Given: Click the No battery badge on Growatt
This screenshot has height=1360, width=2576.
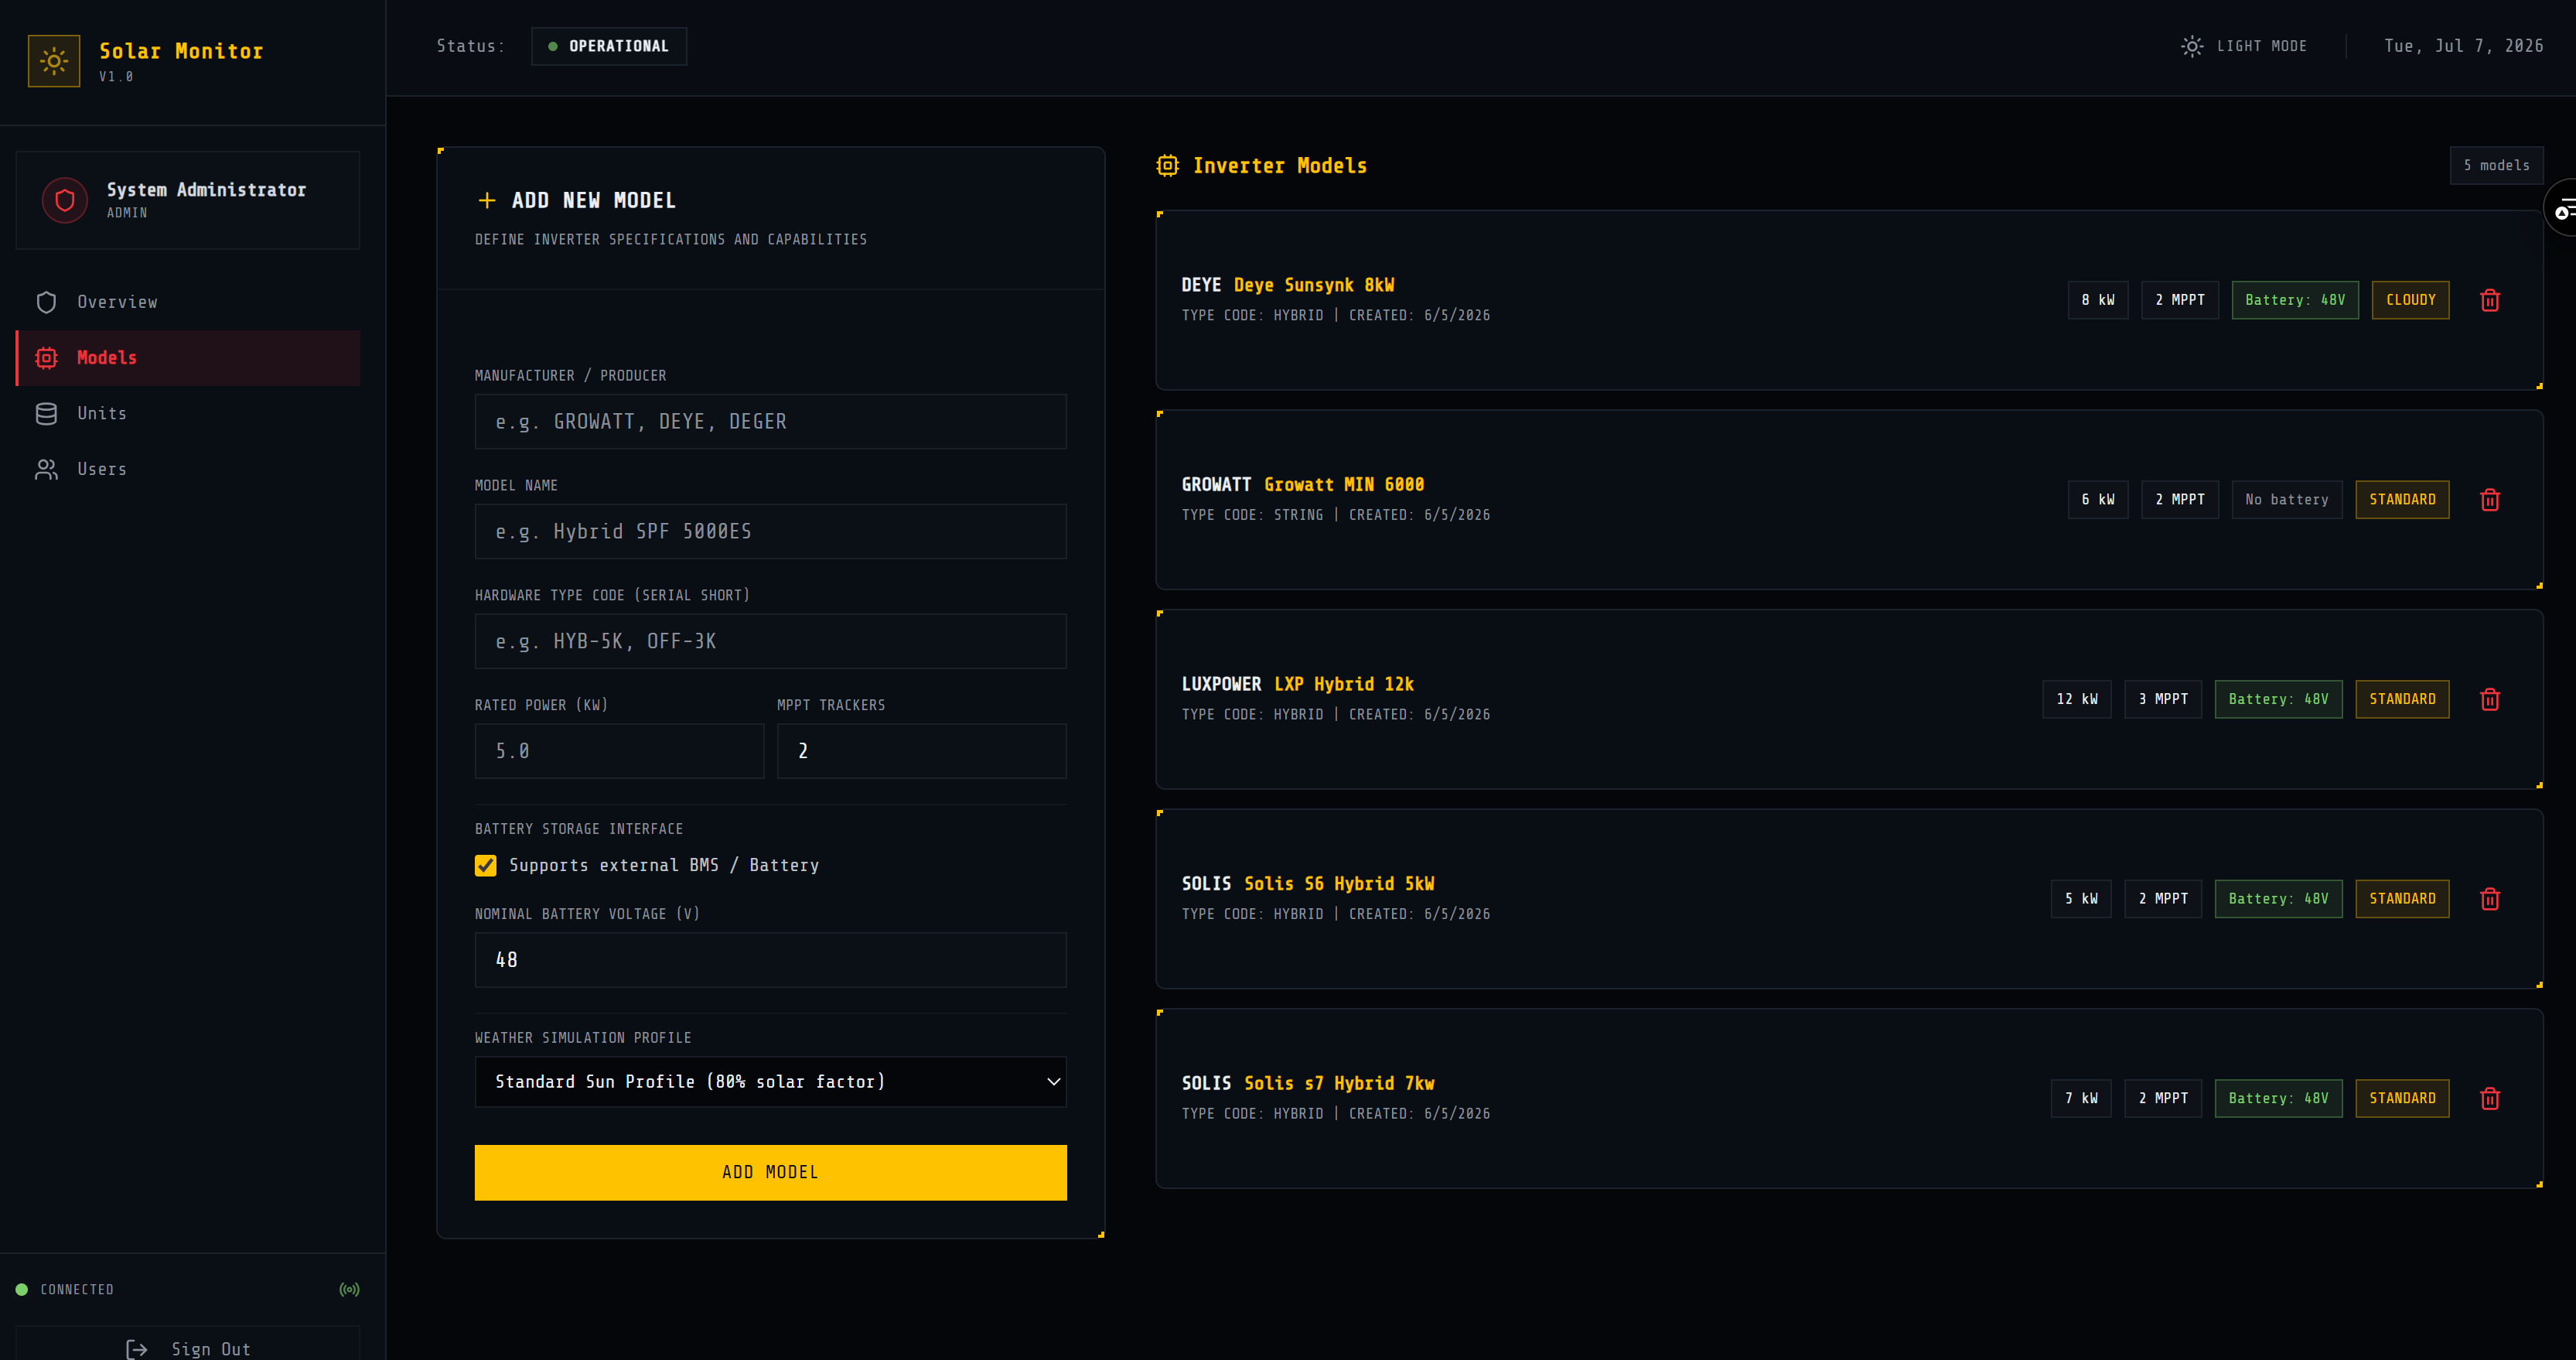Looking at the screenshot, I should 2287,500.
